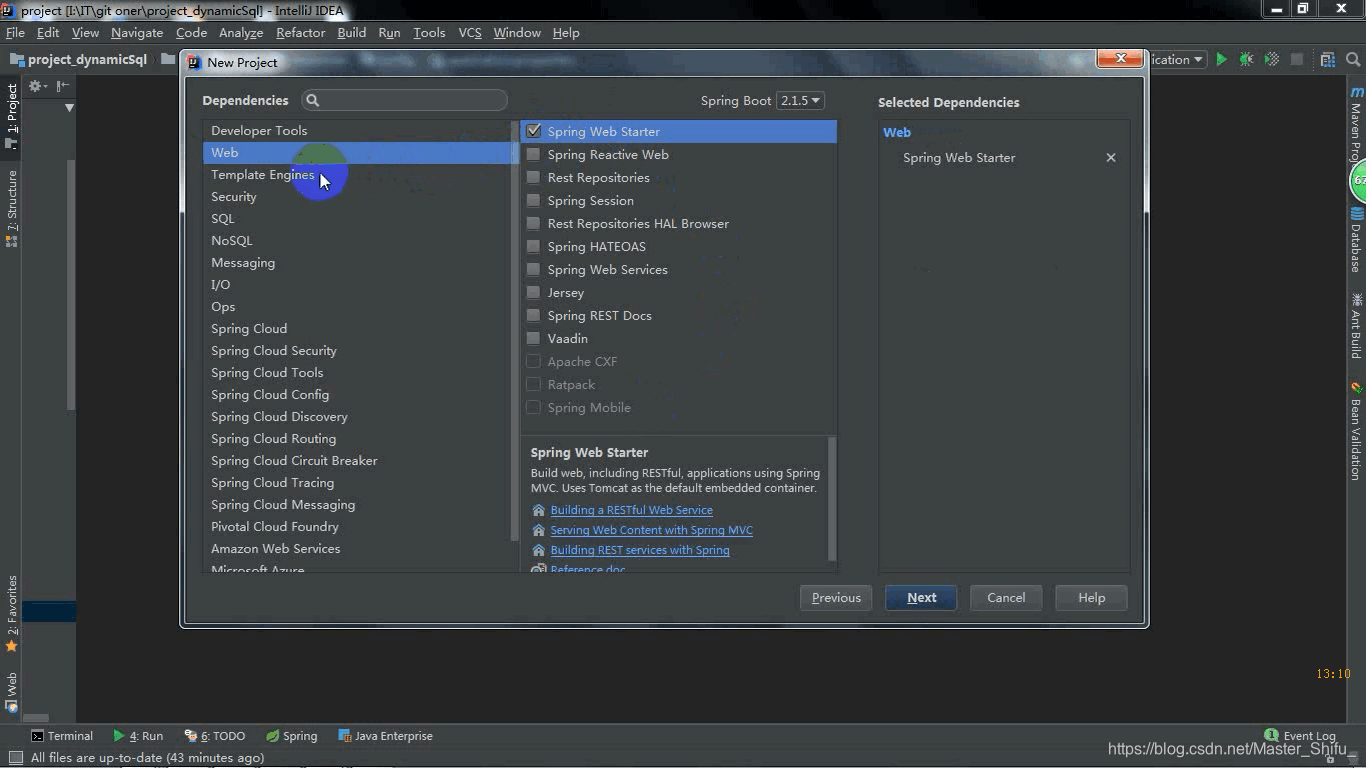Open the Maven Projects side tool window
Viewport: 1366px width, 768px height.
pos(1357,125)
